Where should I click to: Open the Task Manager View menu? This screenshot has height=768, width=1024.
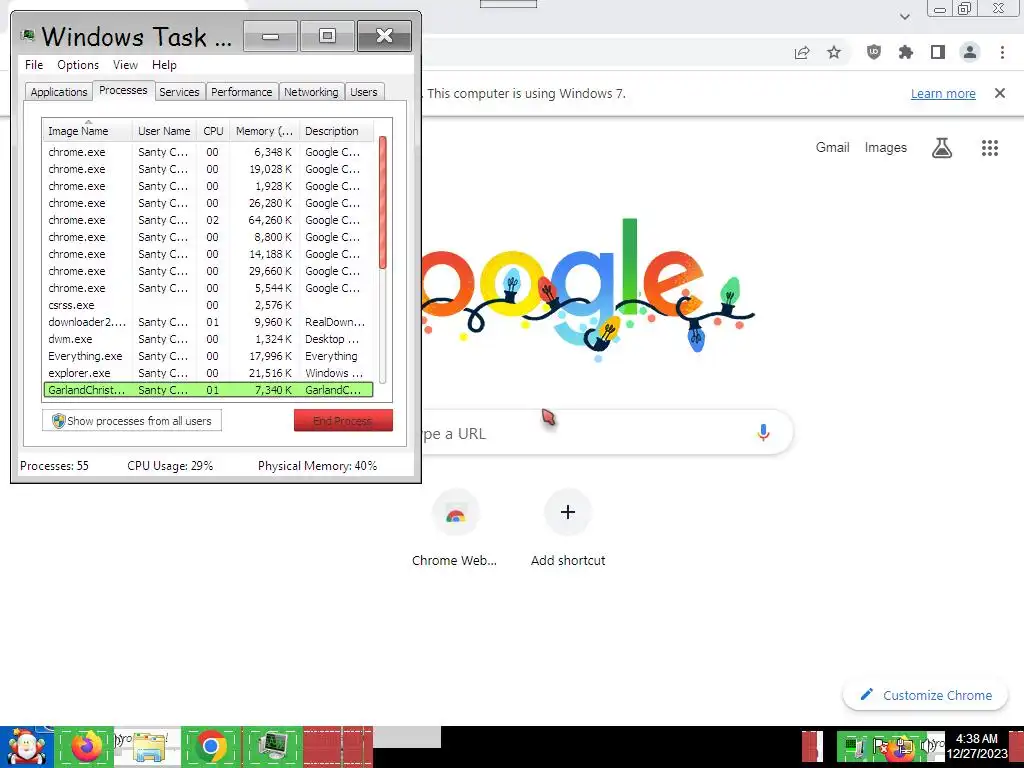[x=125, y=65]
